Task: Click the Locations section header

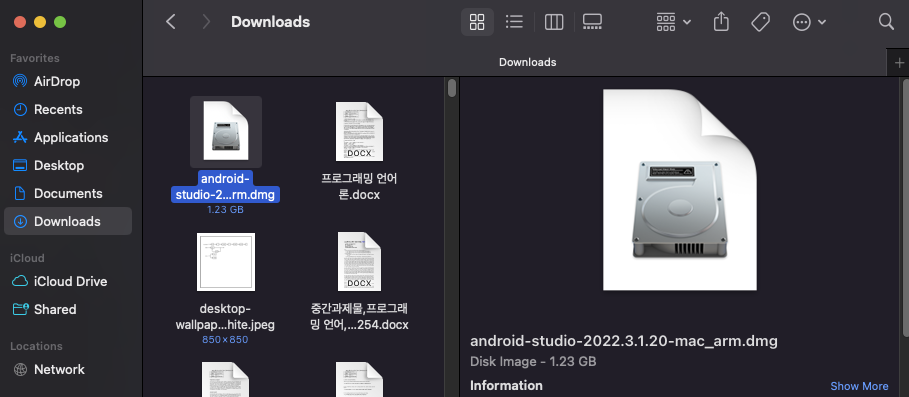Action: point(36,346)
